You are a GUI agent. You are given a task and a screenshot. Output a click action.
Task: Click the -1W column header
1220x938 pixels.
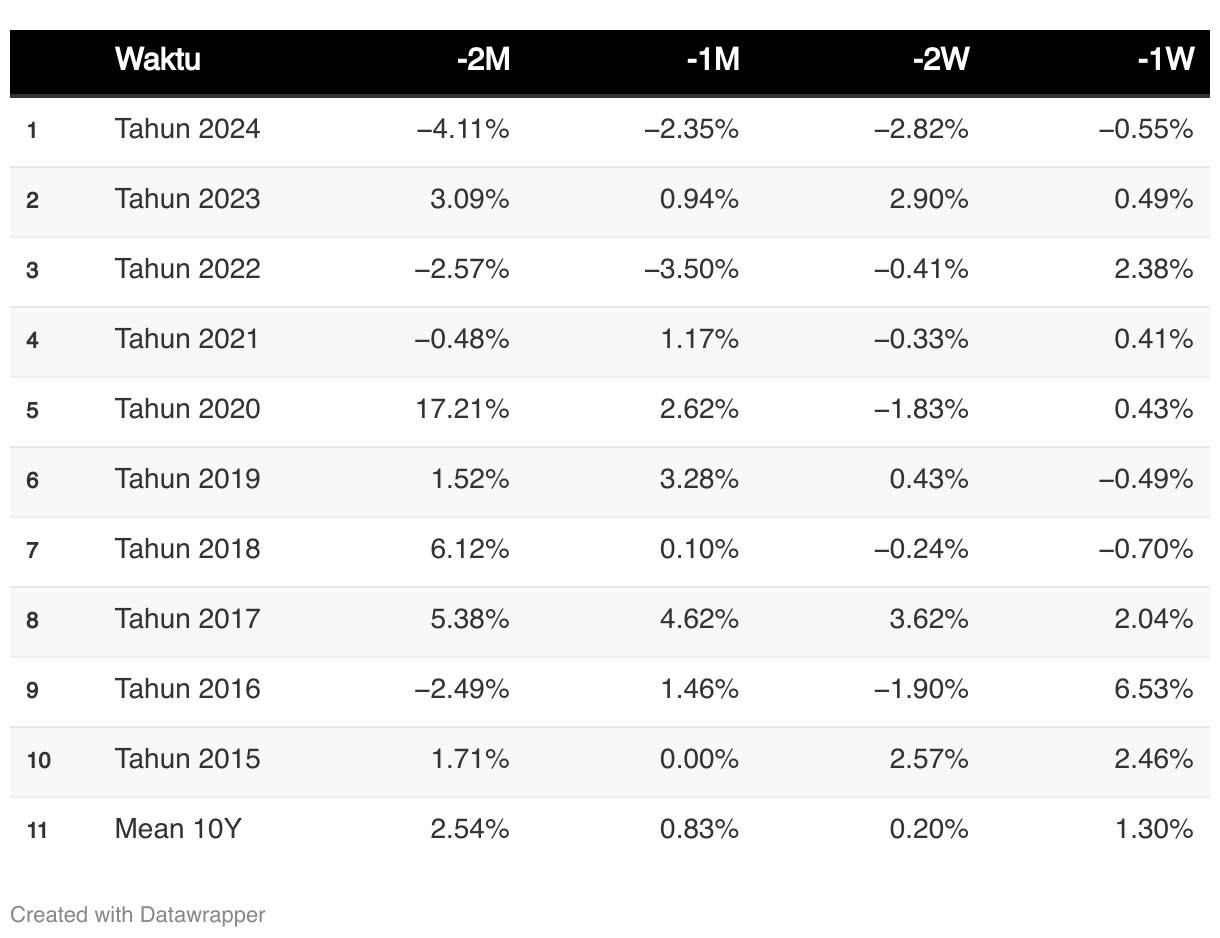(x=1165, y=60)
